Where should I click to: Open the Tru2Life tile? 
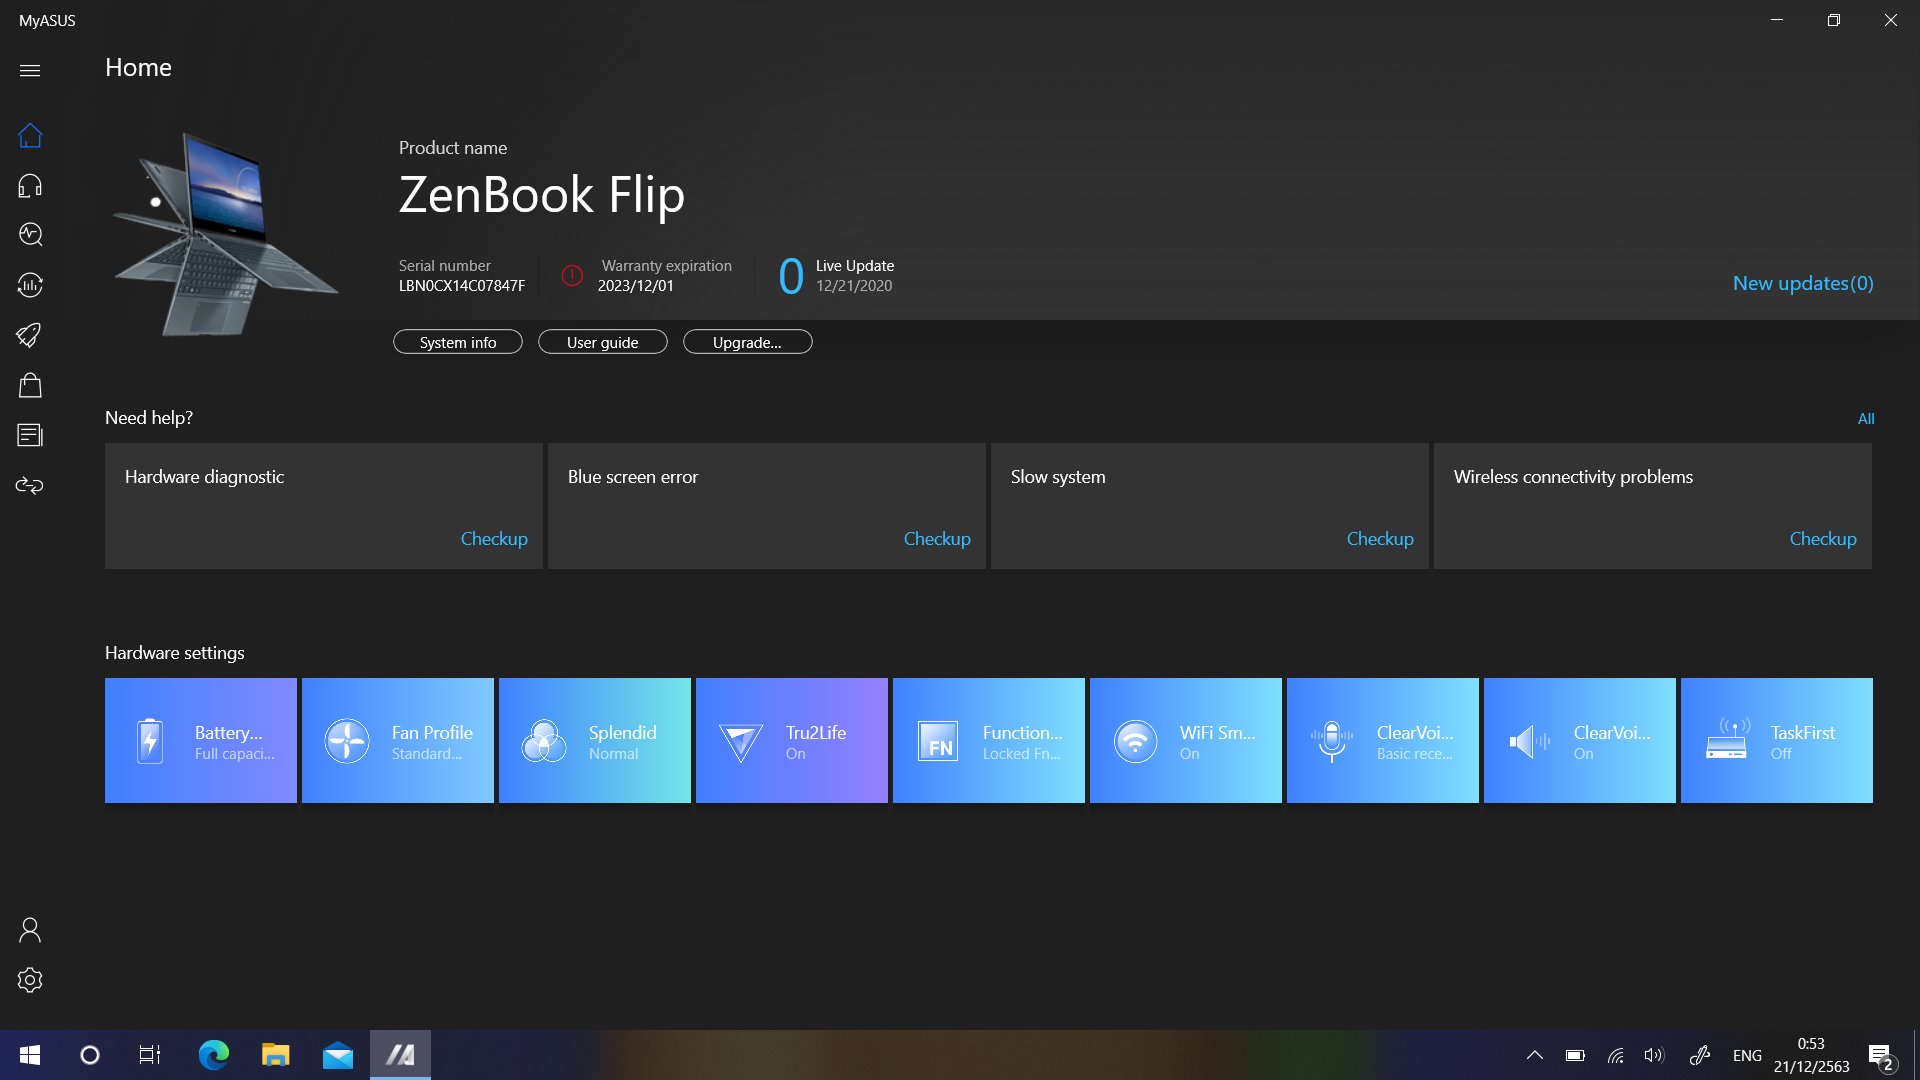point(792,740)
